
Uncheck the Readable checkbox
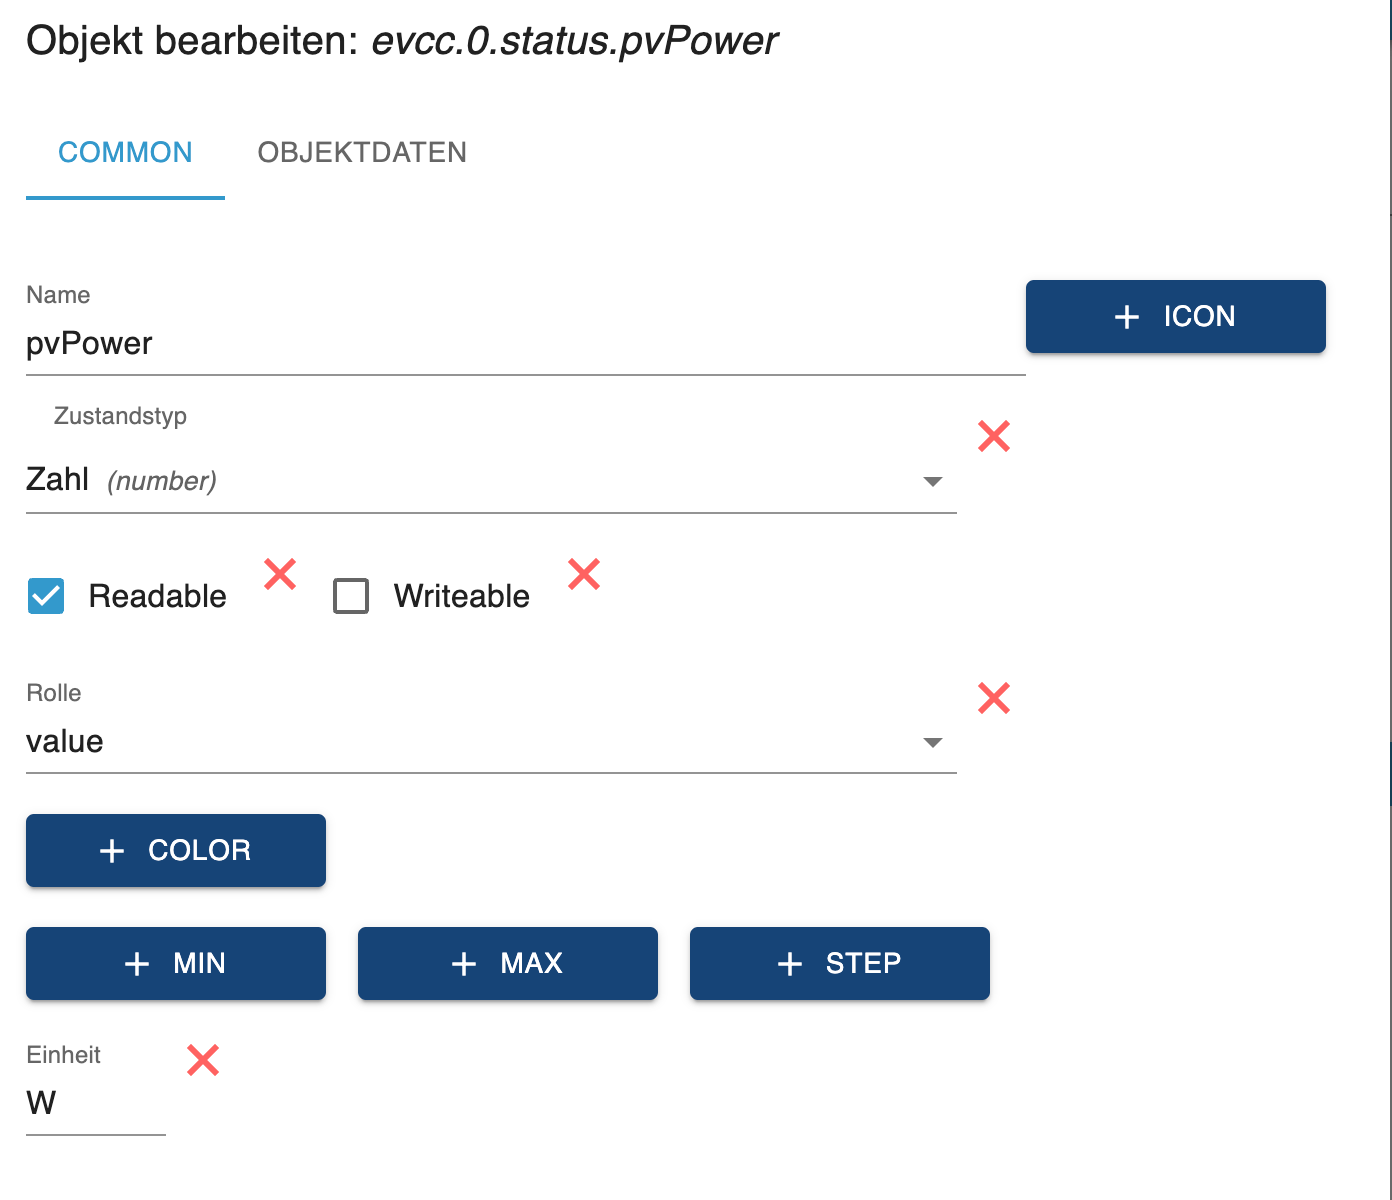point(46,596)
